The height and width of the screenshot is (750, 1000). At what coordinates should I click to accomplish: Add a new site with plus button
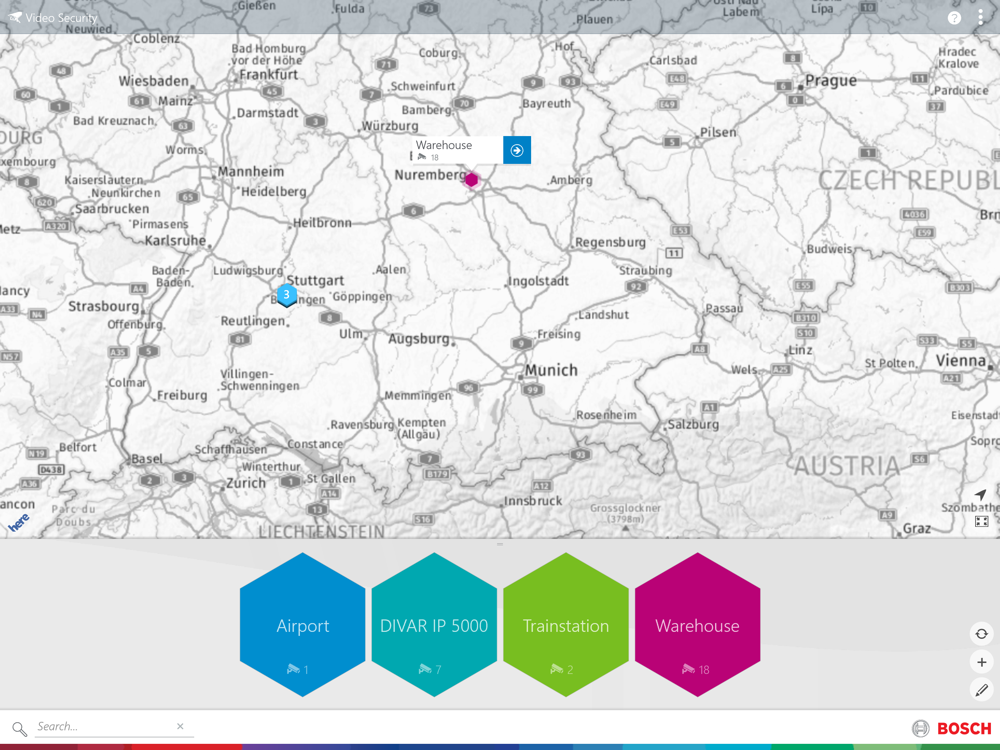pos(982,662)
